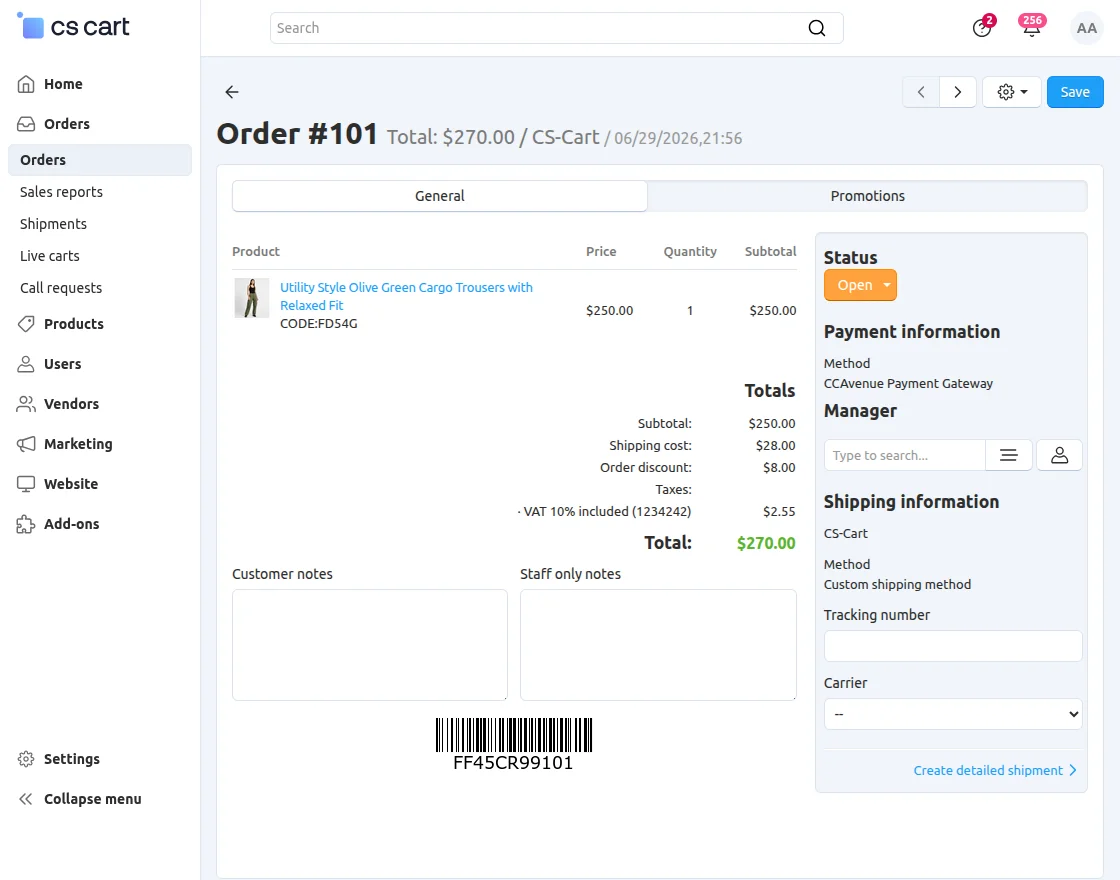Click the VAT $2.55 amount
Image resolution: width=1120 pixels, height=880 pixels.
point(779,512)
